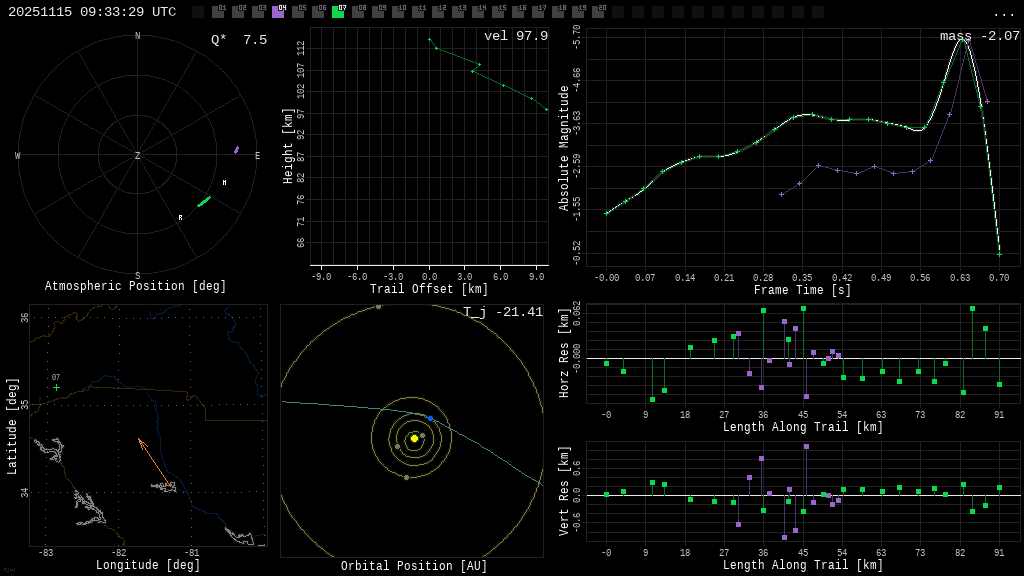Viewport: 1024px width, 576px height.
Task: Click the UTC timestamp in top bar
Action: 92,12
